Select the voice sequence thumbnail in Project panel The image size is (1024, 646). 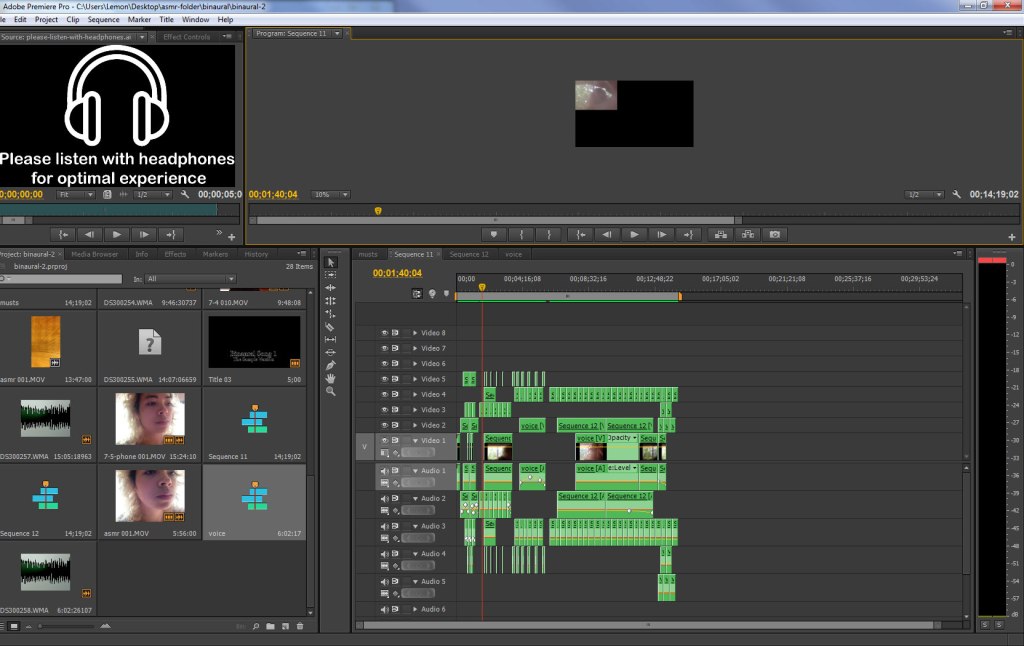(253, 495)
